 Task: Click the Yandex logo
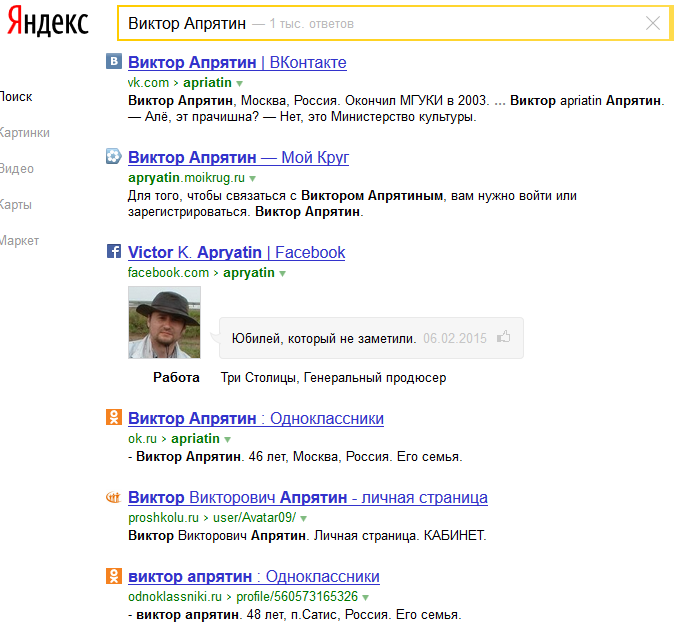46,23
